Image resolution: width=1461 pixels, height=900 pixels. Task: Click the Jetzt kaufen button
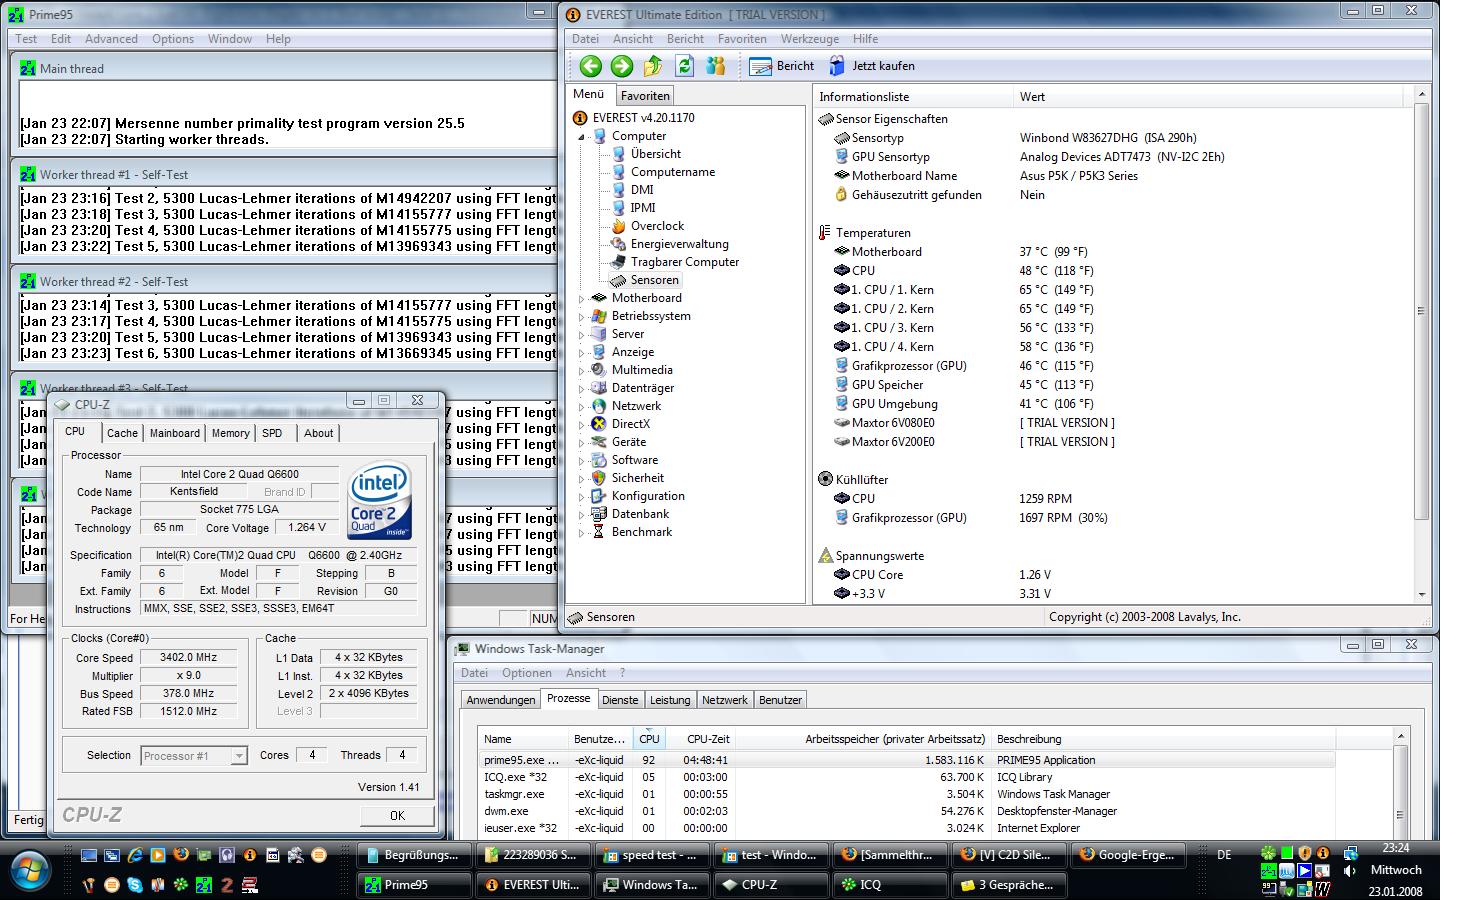[871, 66]
